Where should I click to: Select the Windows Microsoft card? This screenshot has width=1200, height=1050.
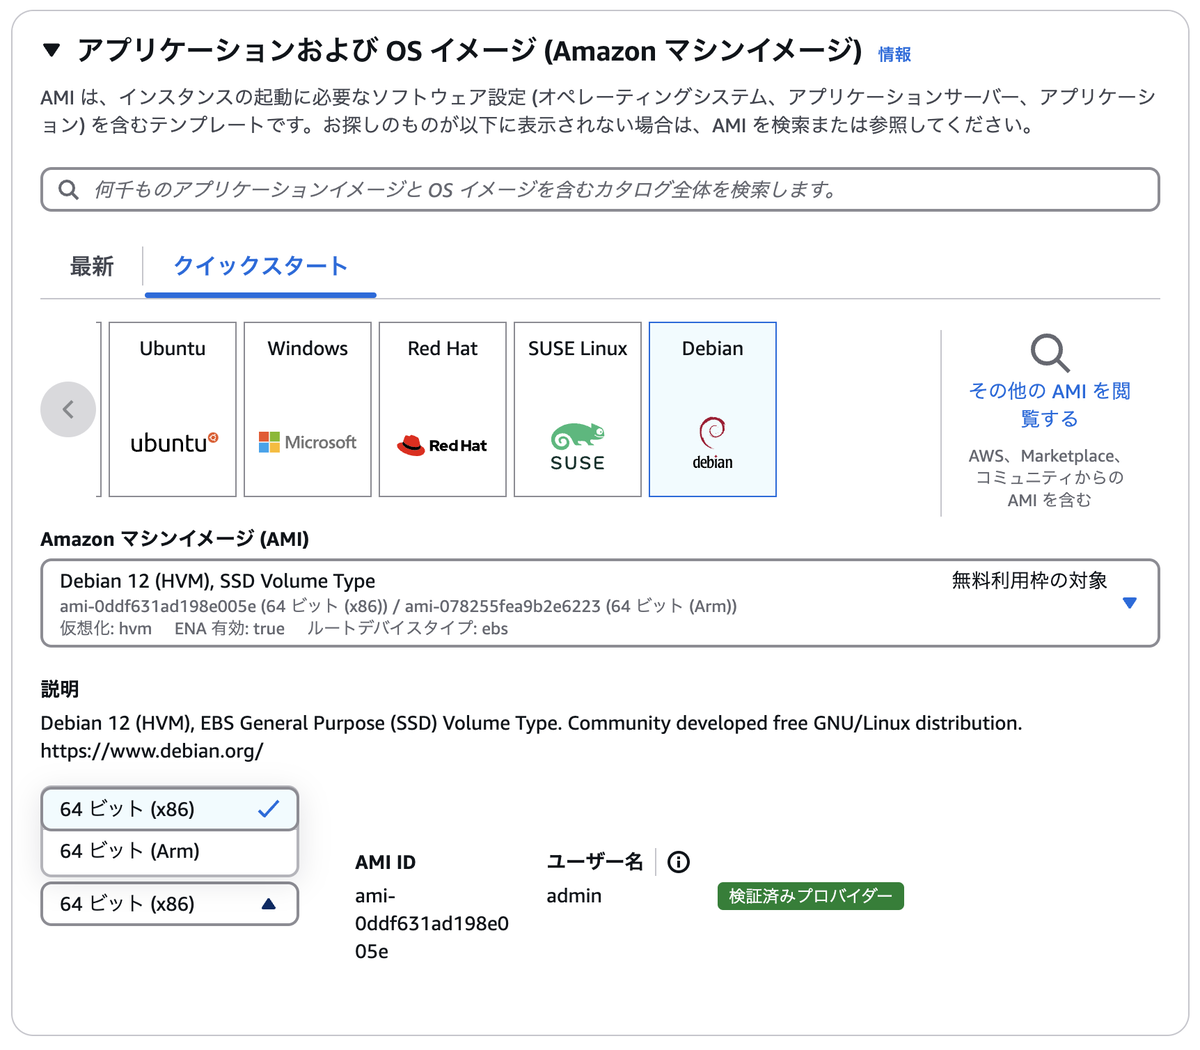pos(307,409)
